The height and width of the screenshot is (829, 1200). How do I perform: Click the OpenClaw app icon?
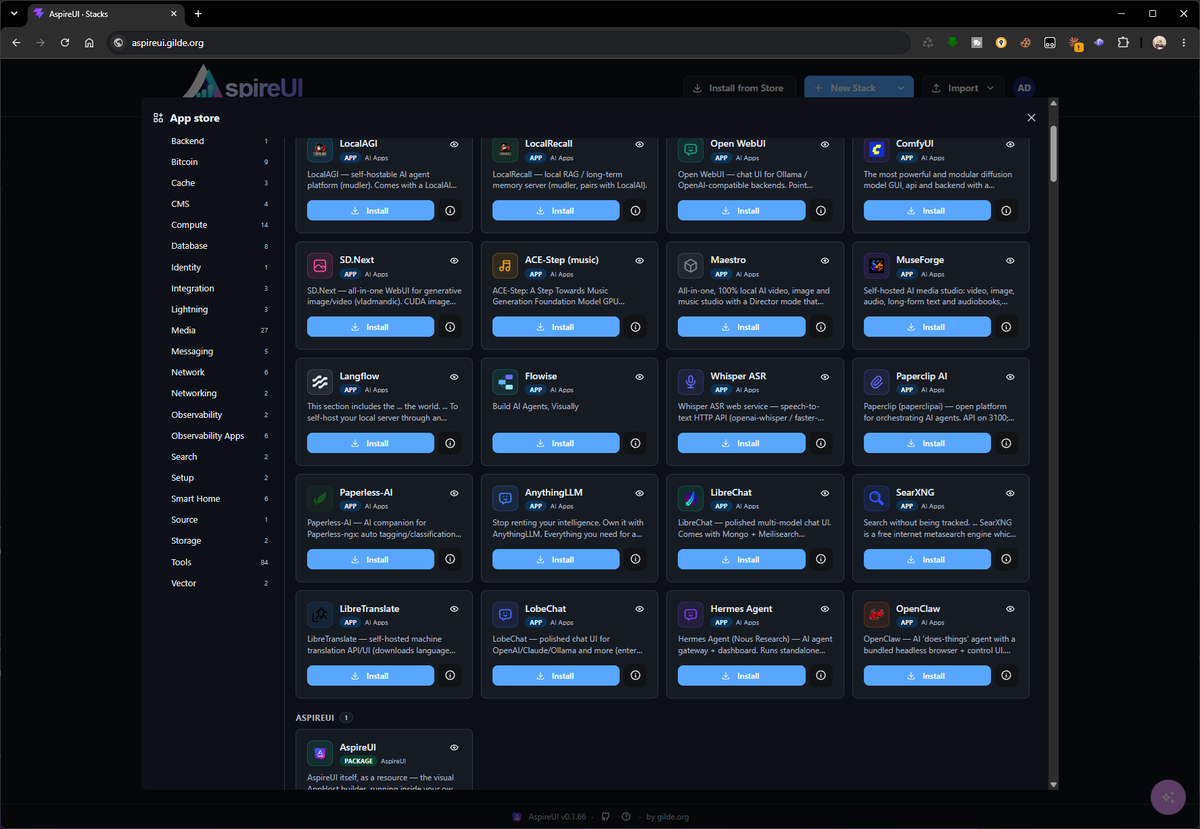[876, 614]
